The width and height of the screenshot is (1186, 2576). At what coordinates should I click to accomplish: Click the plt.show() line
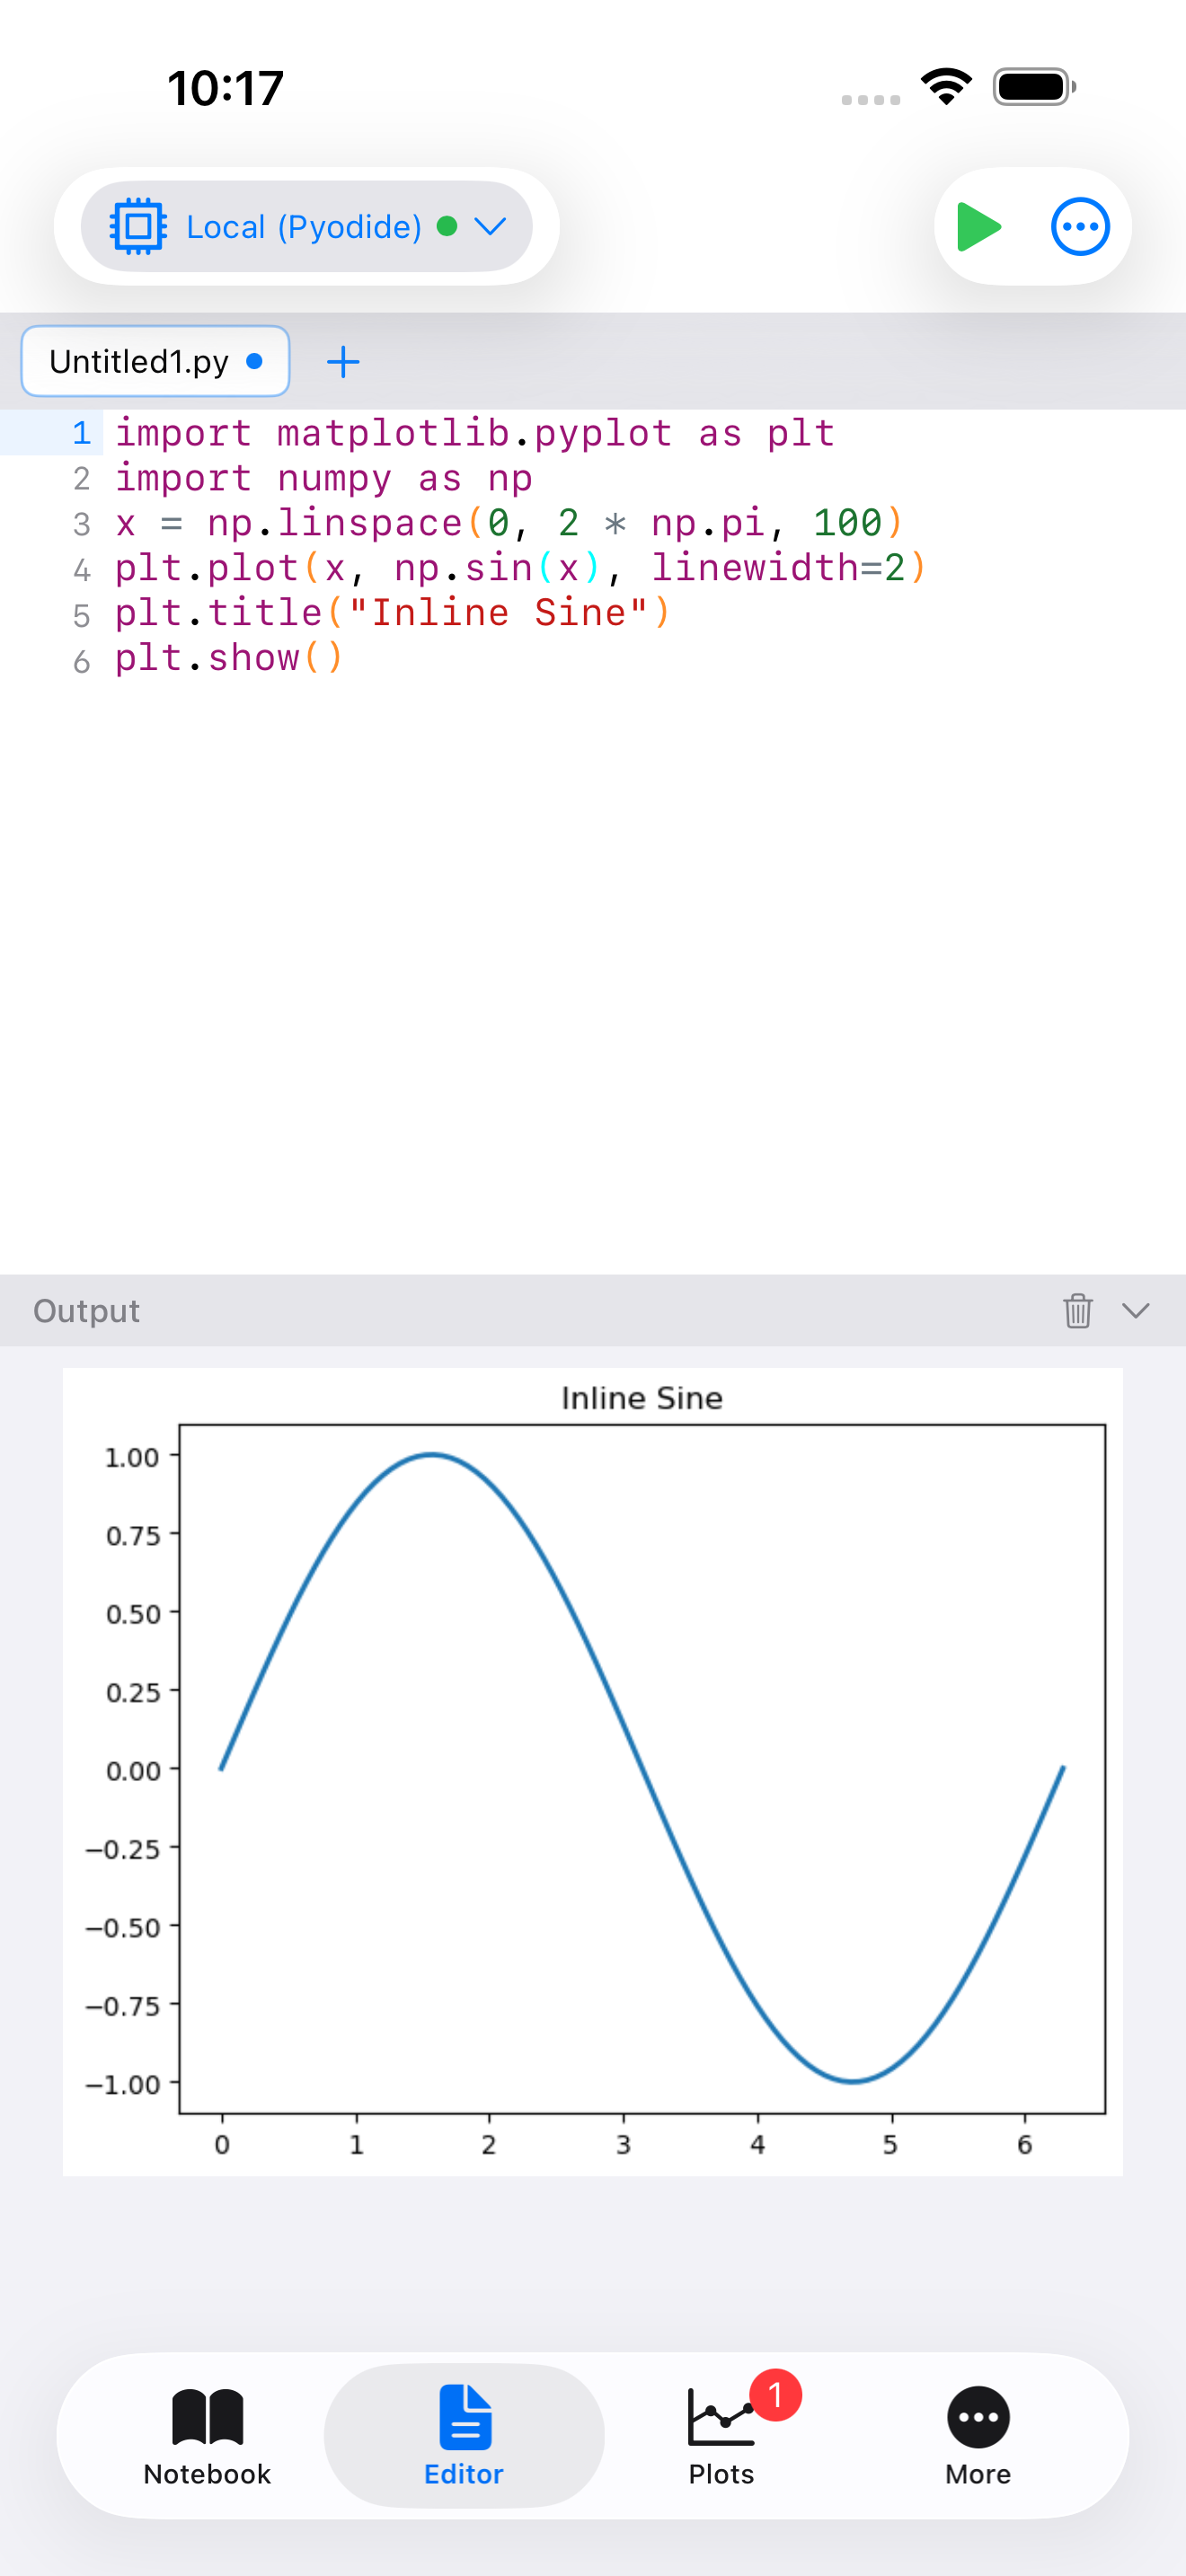click(x=229, y=658)
